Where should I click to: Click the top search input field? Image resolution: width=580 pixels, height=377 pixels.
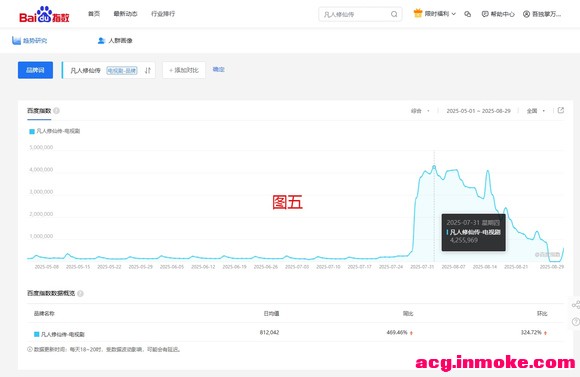[x=355, y=14]
